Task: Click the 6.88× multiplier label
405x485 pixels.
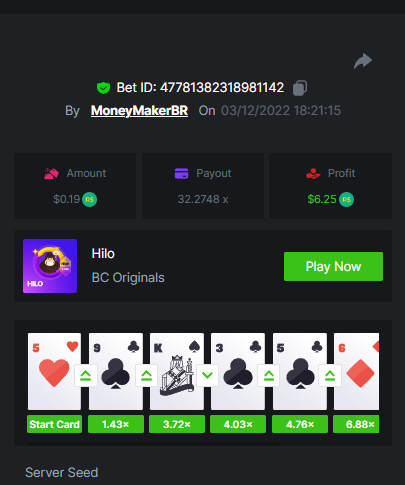Action: [x=356, y=424]
